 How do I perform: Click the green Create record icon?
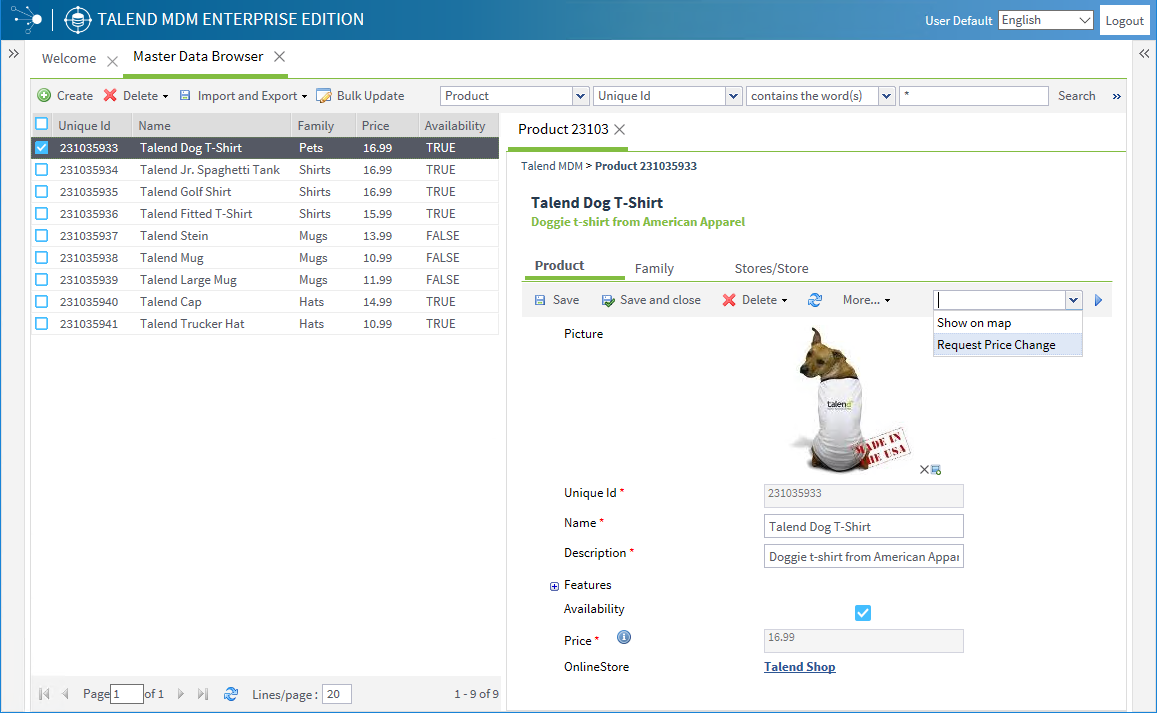(x=44, y=95)
